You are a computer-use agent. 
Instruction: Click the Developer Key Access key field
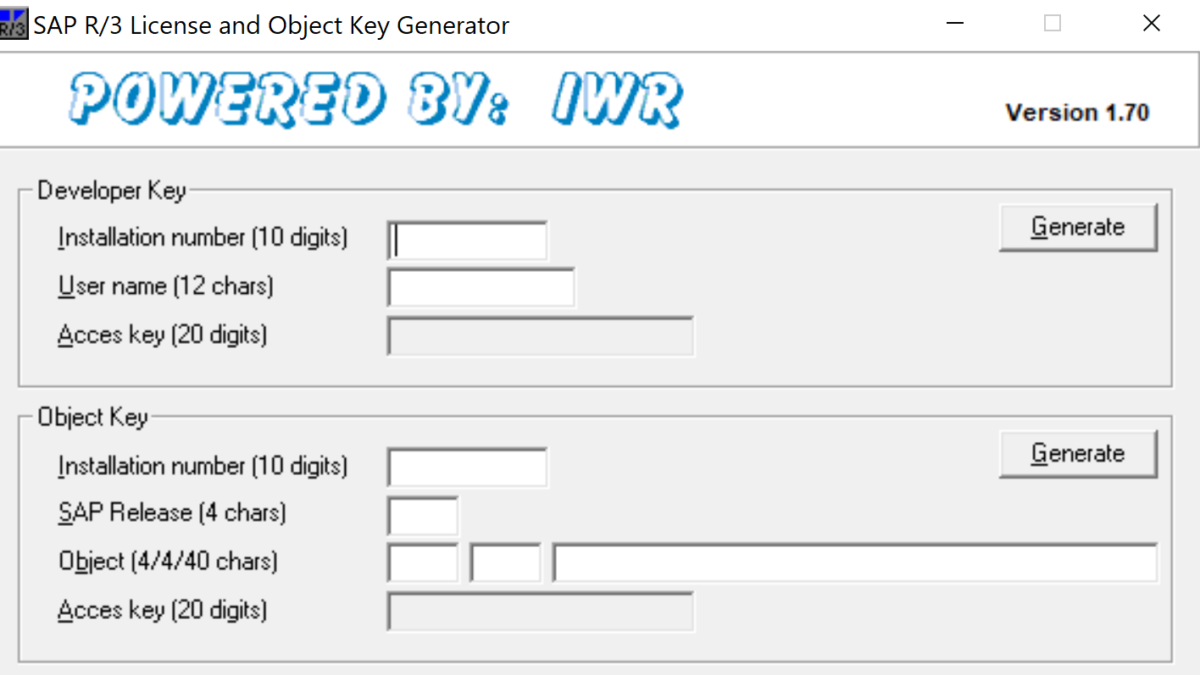pos(540,336)
